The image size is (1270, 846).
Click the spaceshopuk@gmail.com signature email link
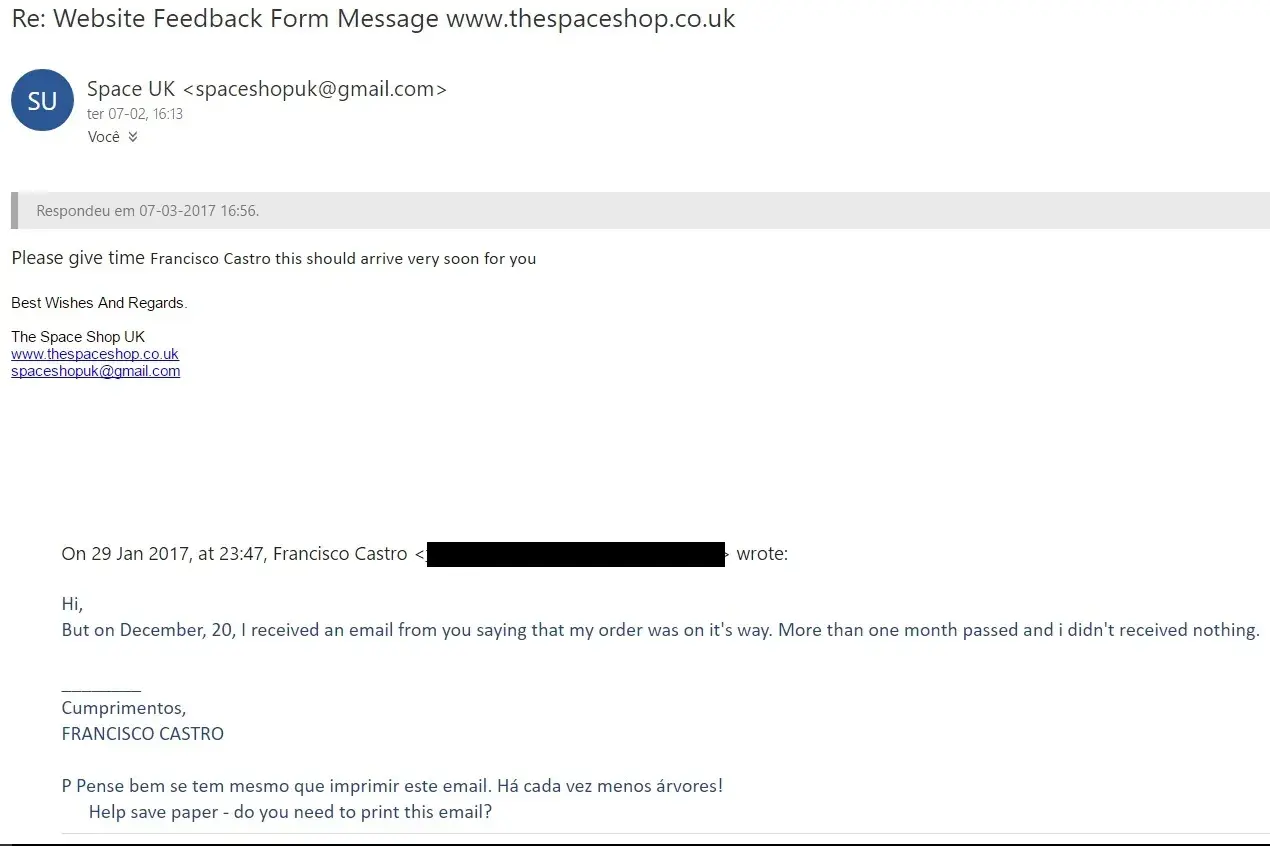[96, 371]
